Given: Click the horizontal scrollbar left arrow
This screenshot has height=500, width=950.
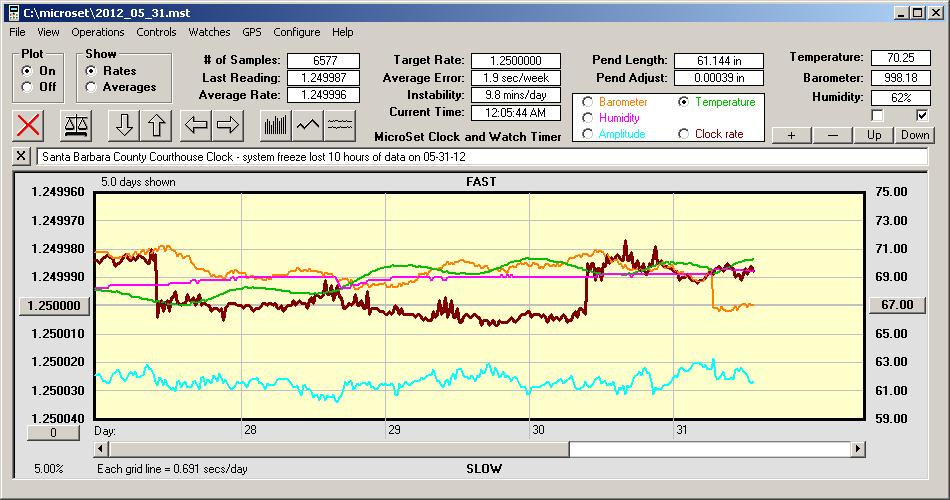Looking at the screenshot, I should pyautogui.click(x=102, y=449).
